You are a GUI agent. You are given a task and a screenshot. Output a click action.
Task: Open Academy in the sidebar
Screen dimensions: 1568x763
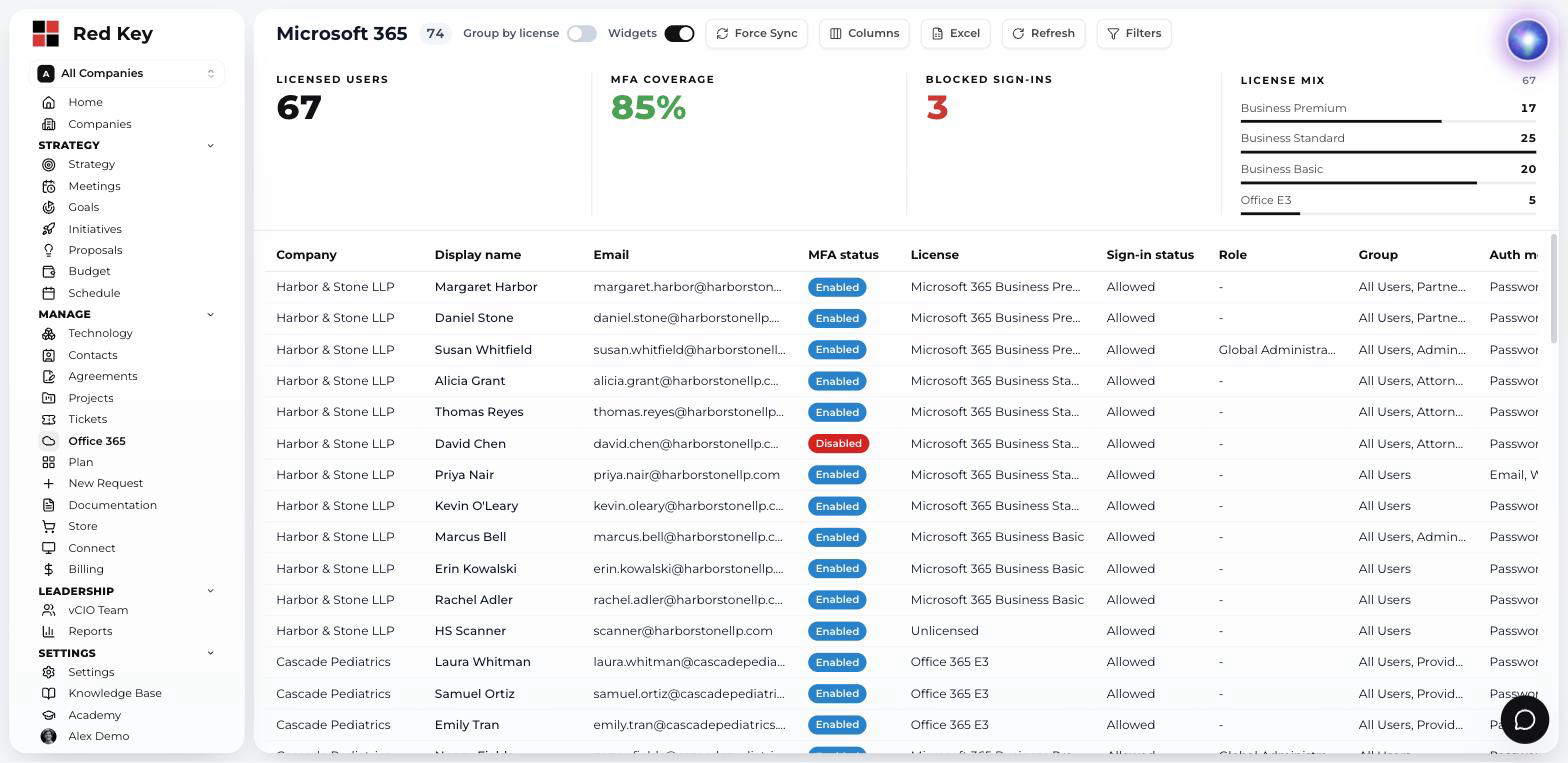(x=94, y=715)
